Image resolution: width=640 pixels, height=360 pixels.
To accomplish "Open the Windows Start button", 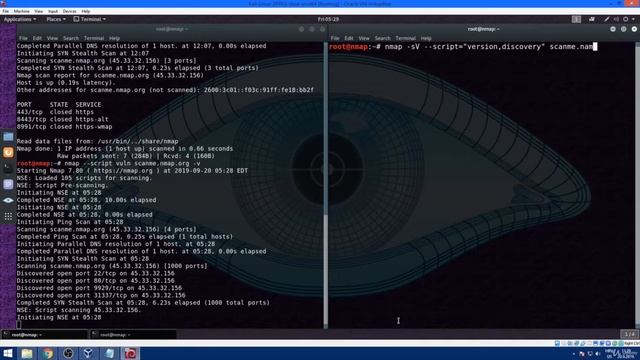I will point(7,353).
